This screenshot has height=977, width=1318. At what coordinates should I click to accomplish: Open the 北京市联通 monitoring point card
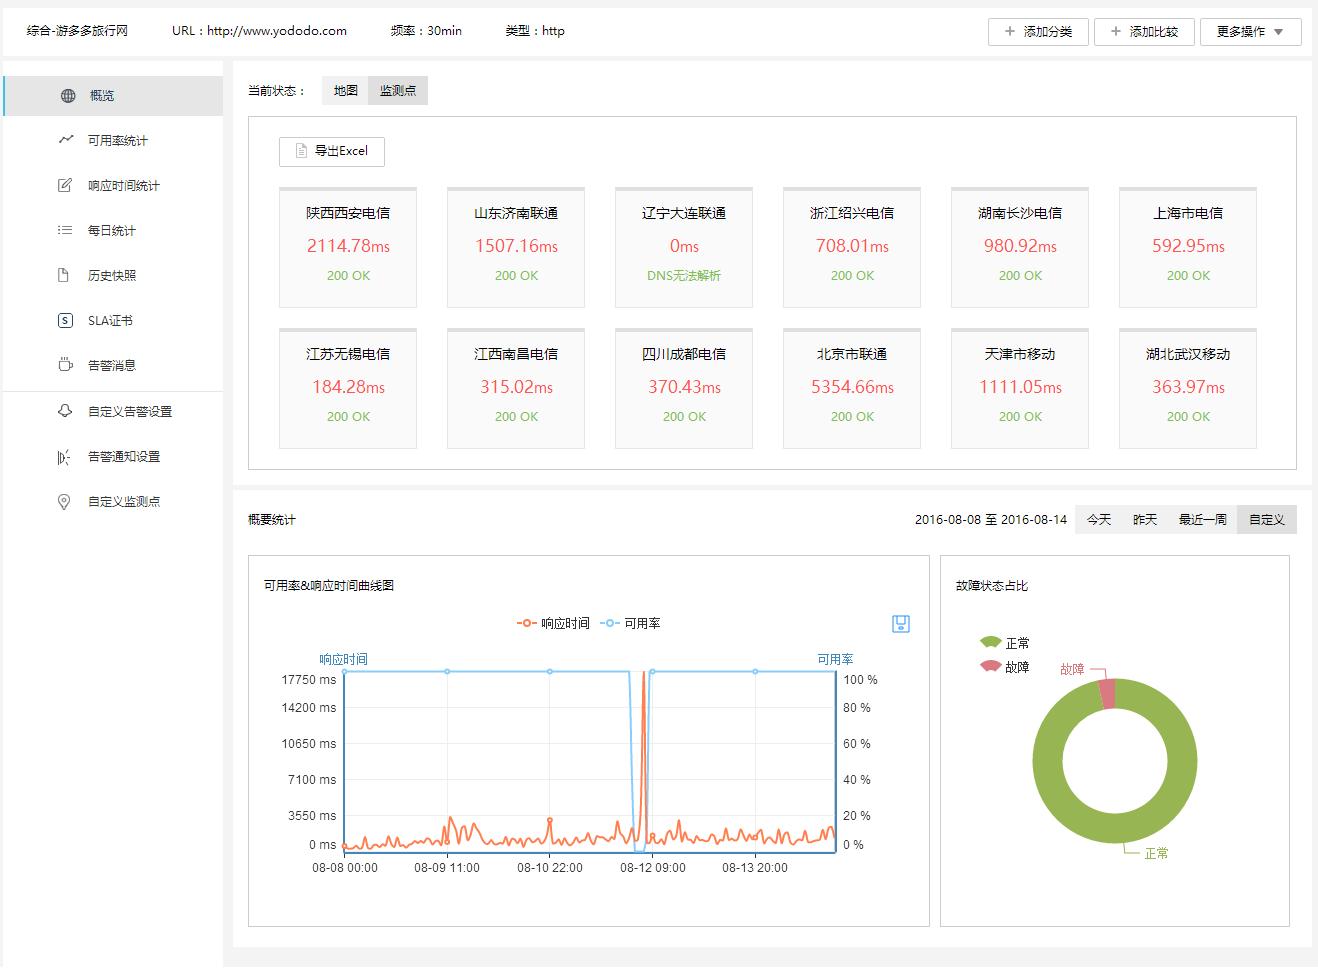852,387
